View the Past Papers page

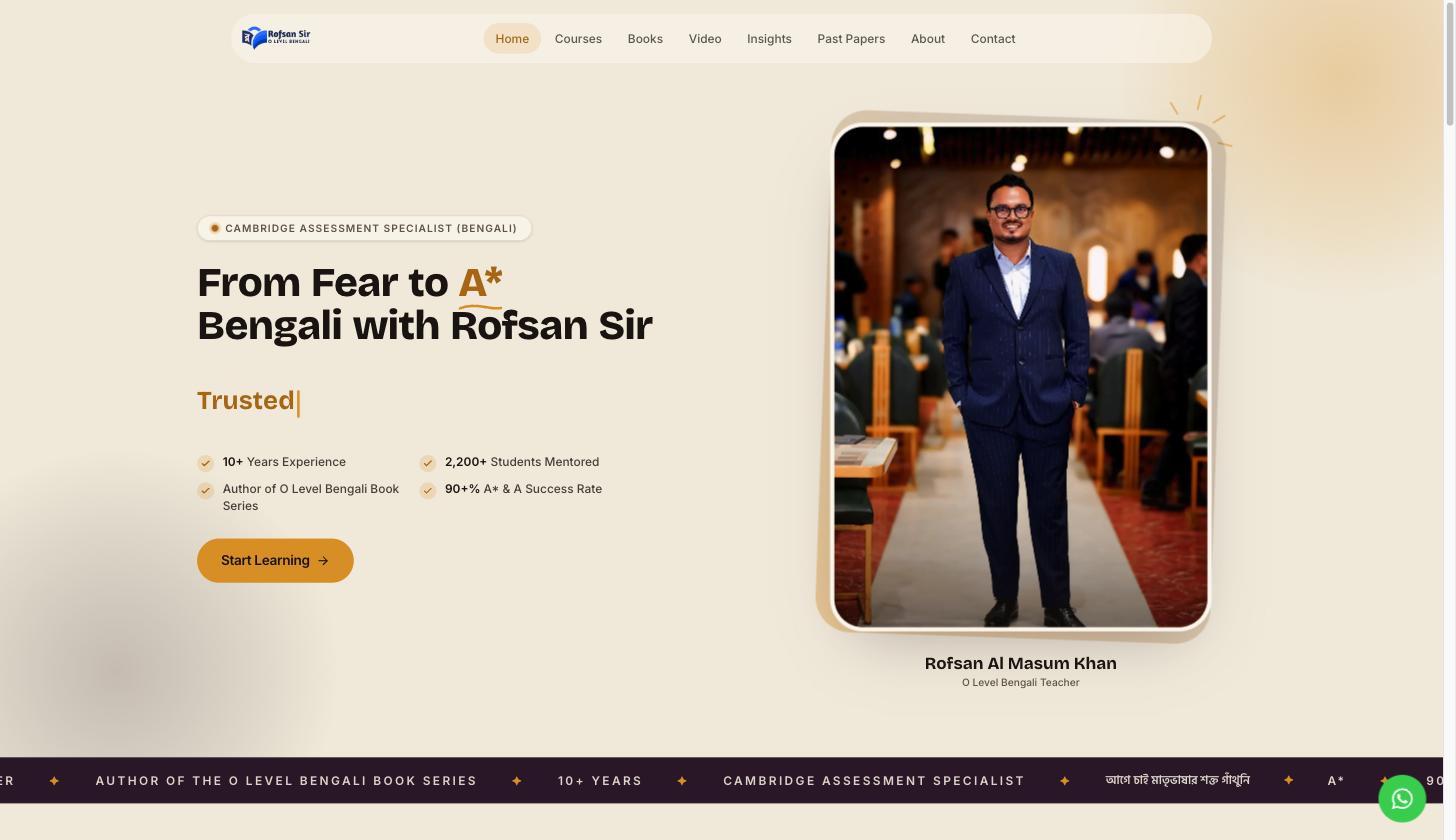851,39
